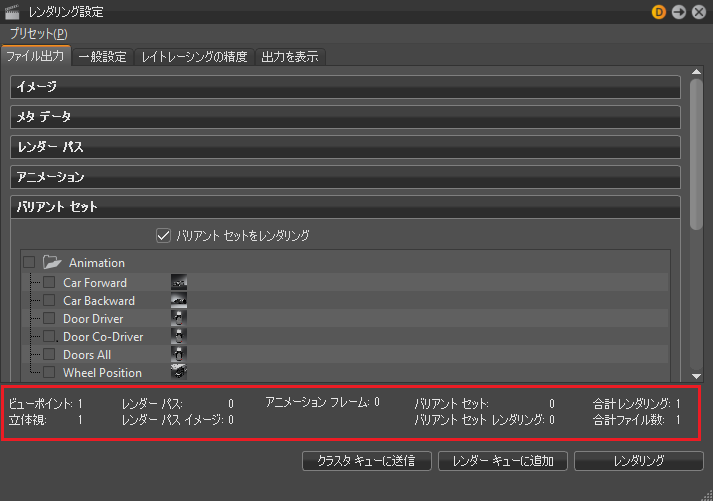Enable the Car Forward checkbox
The height and width of the screenshot is (501, 713).
point(49,282)
